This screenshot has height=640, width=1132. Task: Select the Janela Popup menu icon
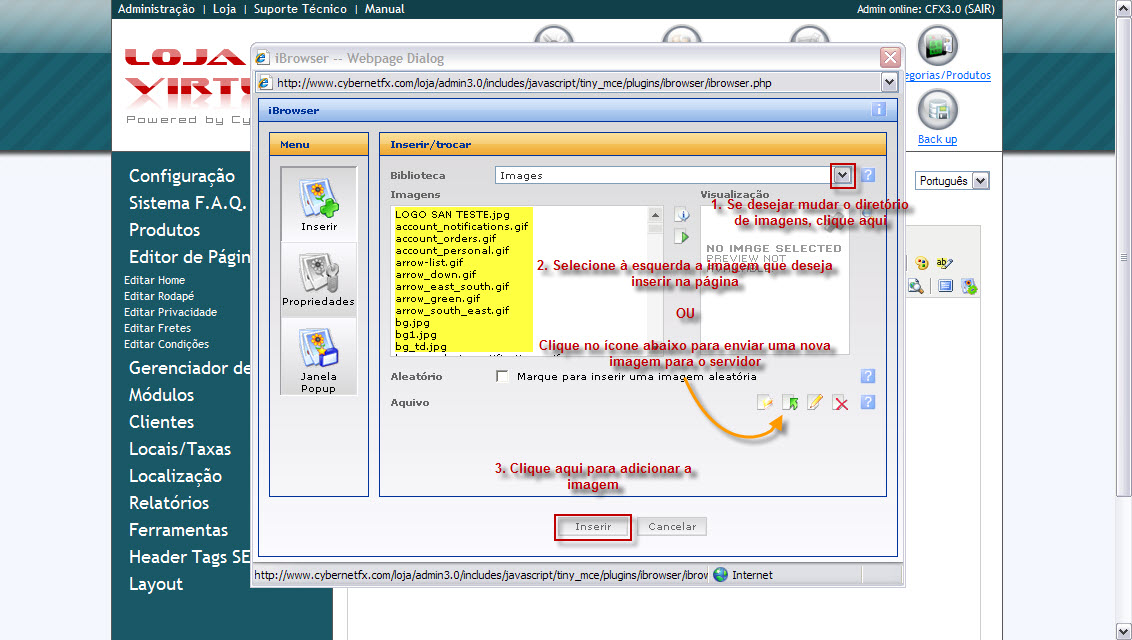click(318, 354)
